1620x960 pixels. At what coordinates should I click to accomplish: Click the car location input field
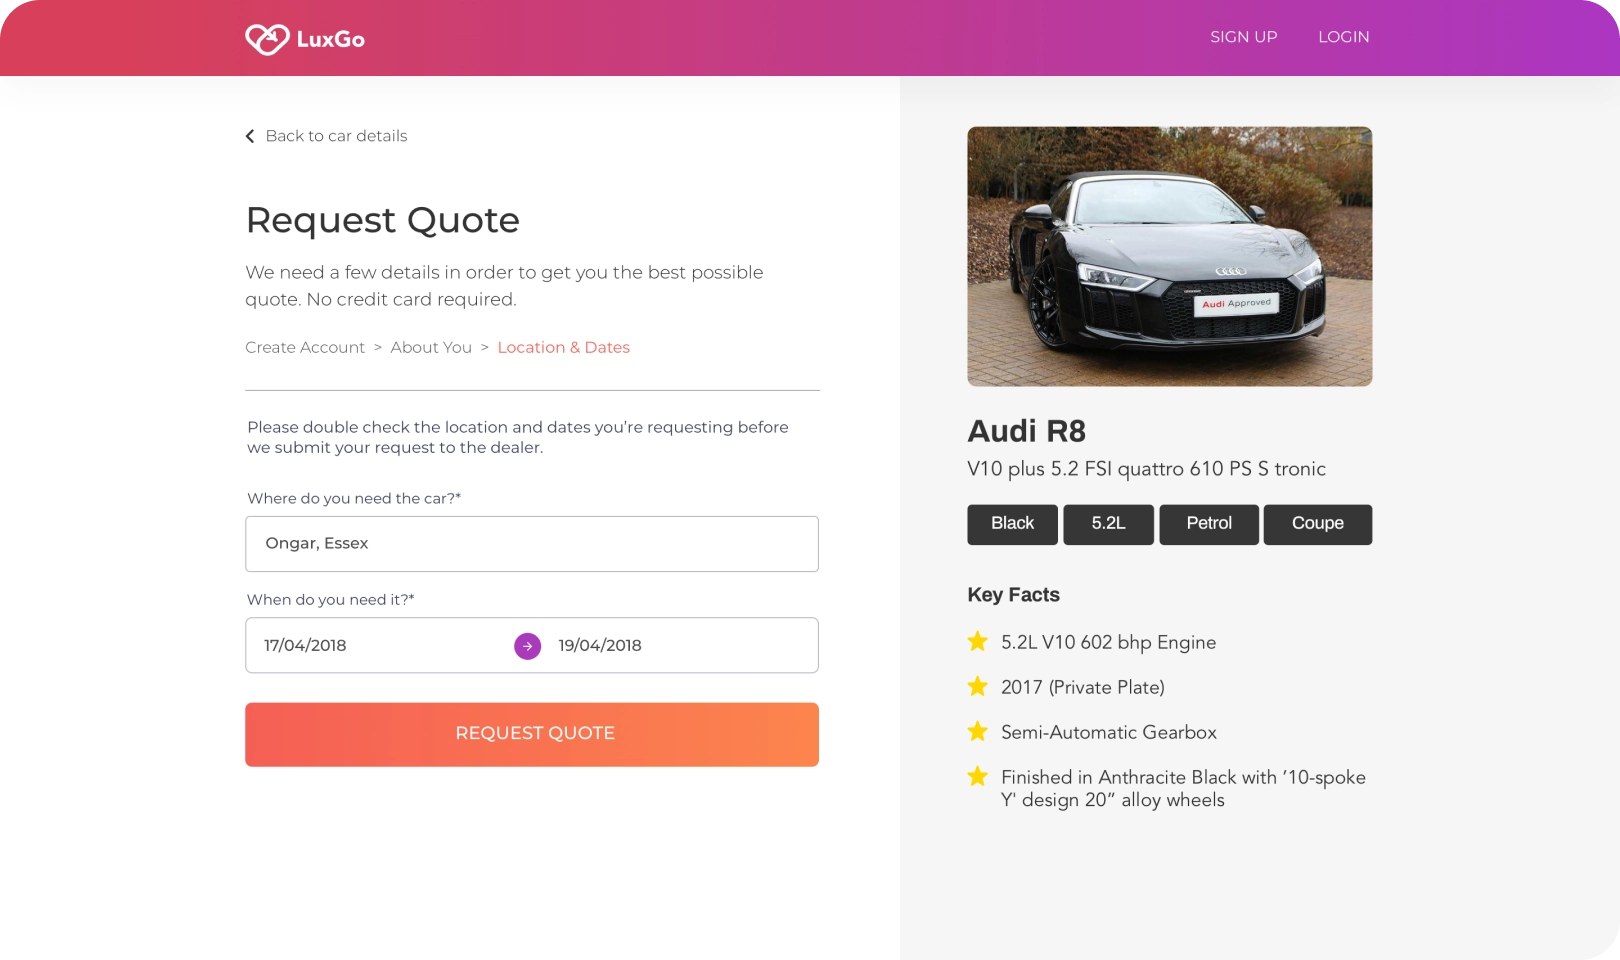tap(531, 544)
